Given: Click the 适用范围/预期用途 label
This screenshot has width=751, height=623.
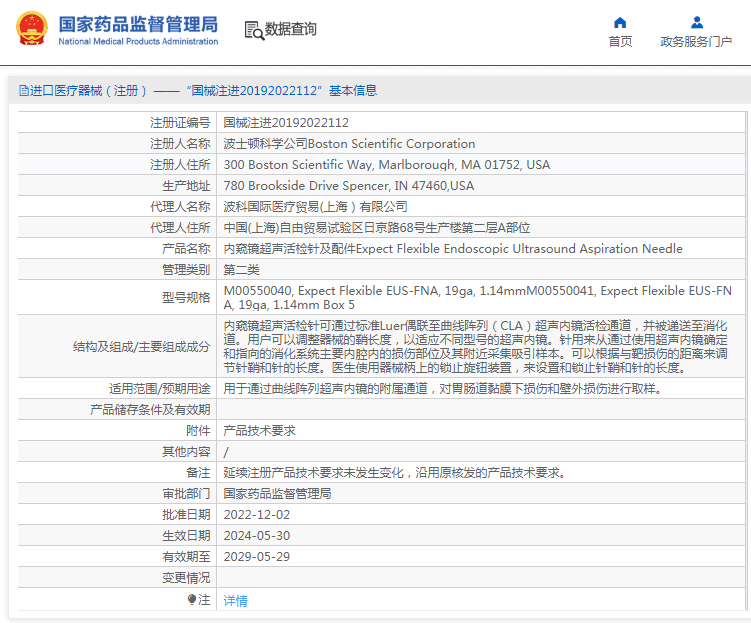Looking at the screenshot, I should click(x=159, y=388).
